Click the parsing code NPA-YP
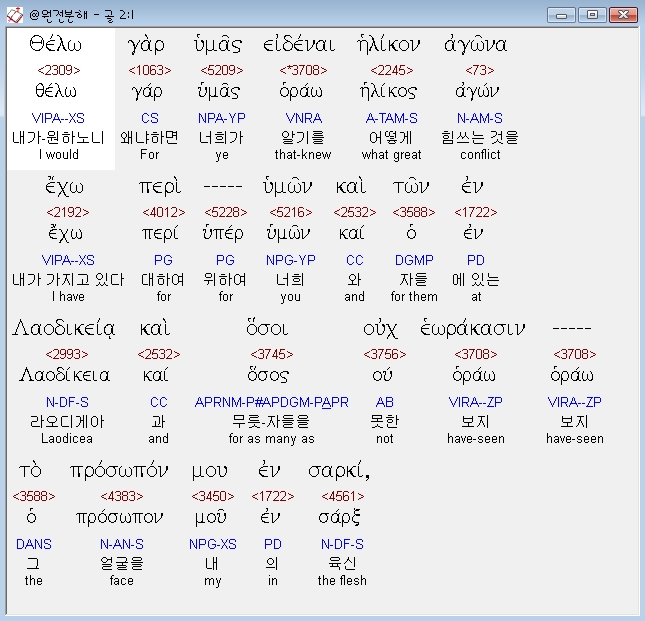 pyautogui.click(x=222, y=118)
